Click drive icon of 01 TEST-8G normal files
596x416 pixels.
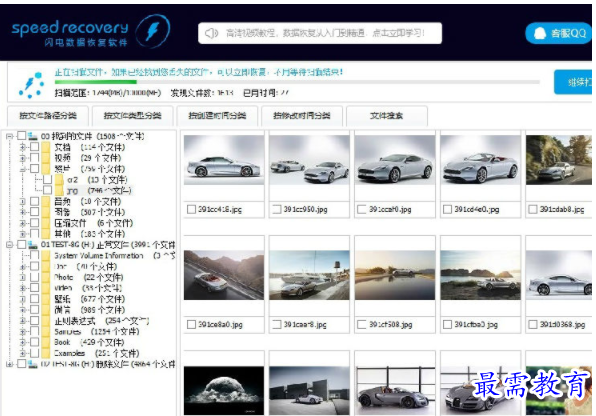tap(33, 245)
